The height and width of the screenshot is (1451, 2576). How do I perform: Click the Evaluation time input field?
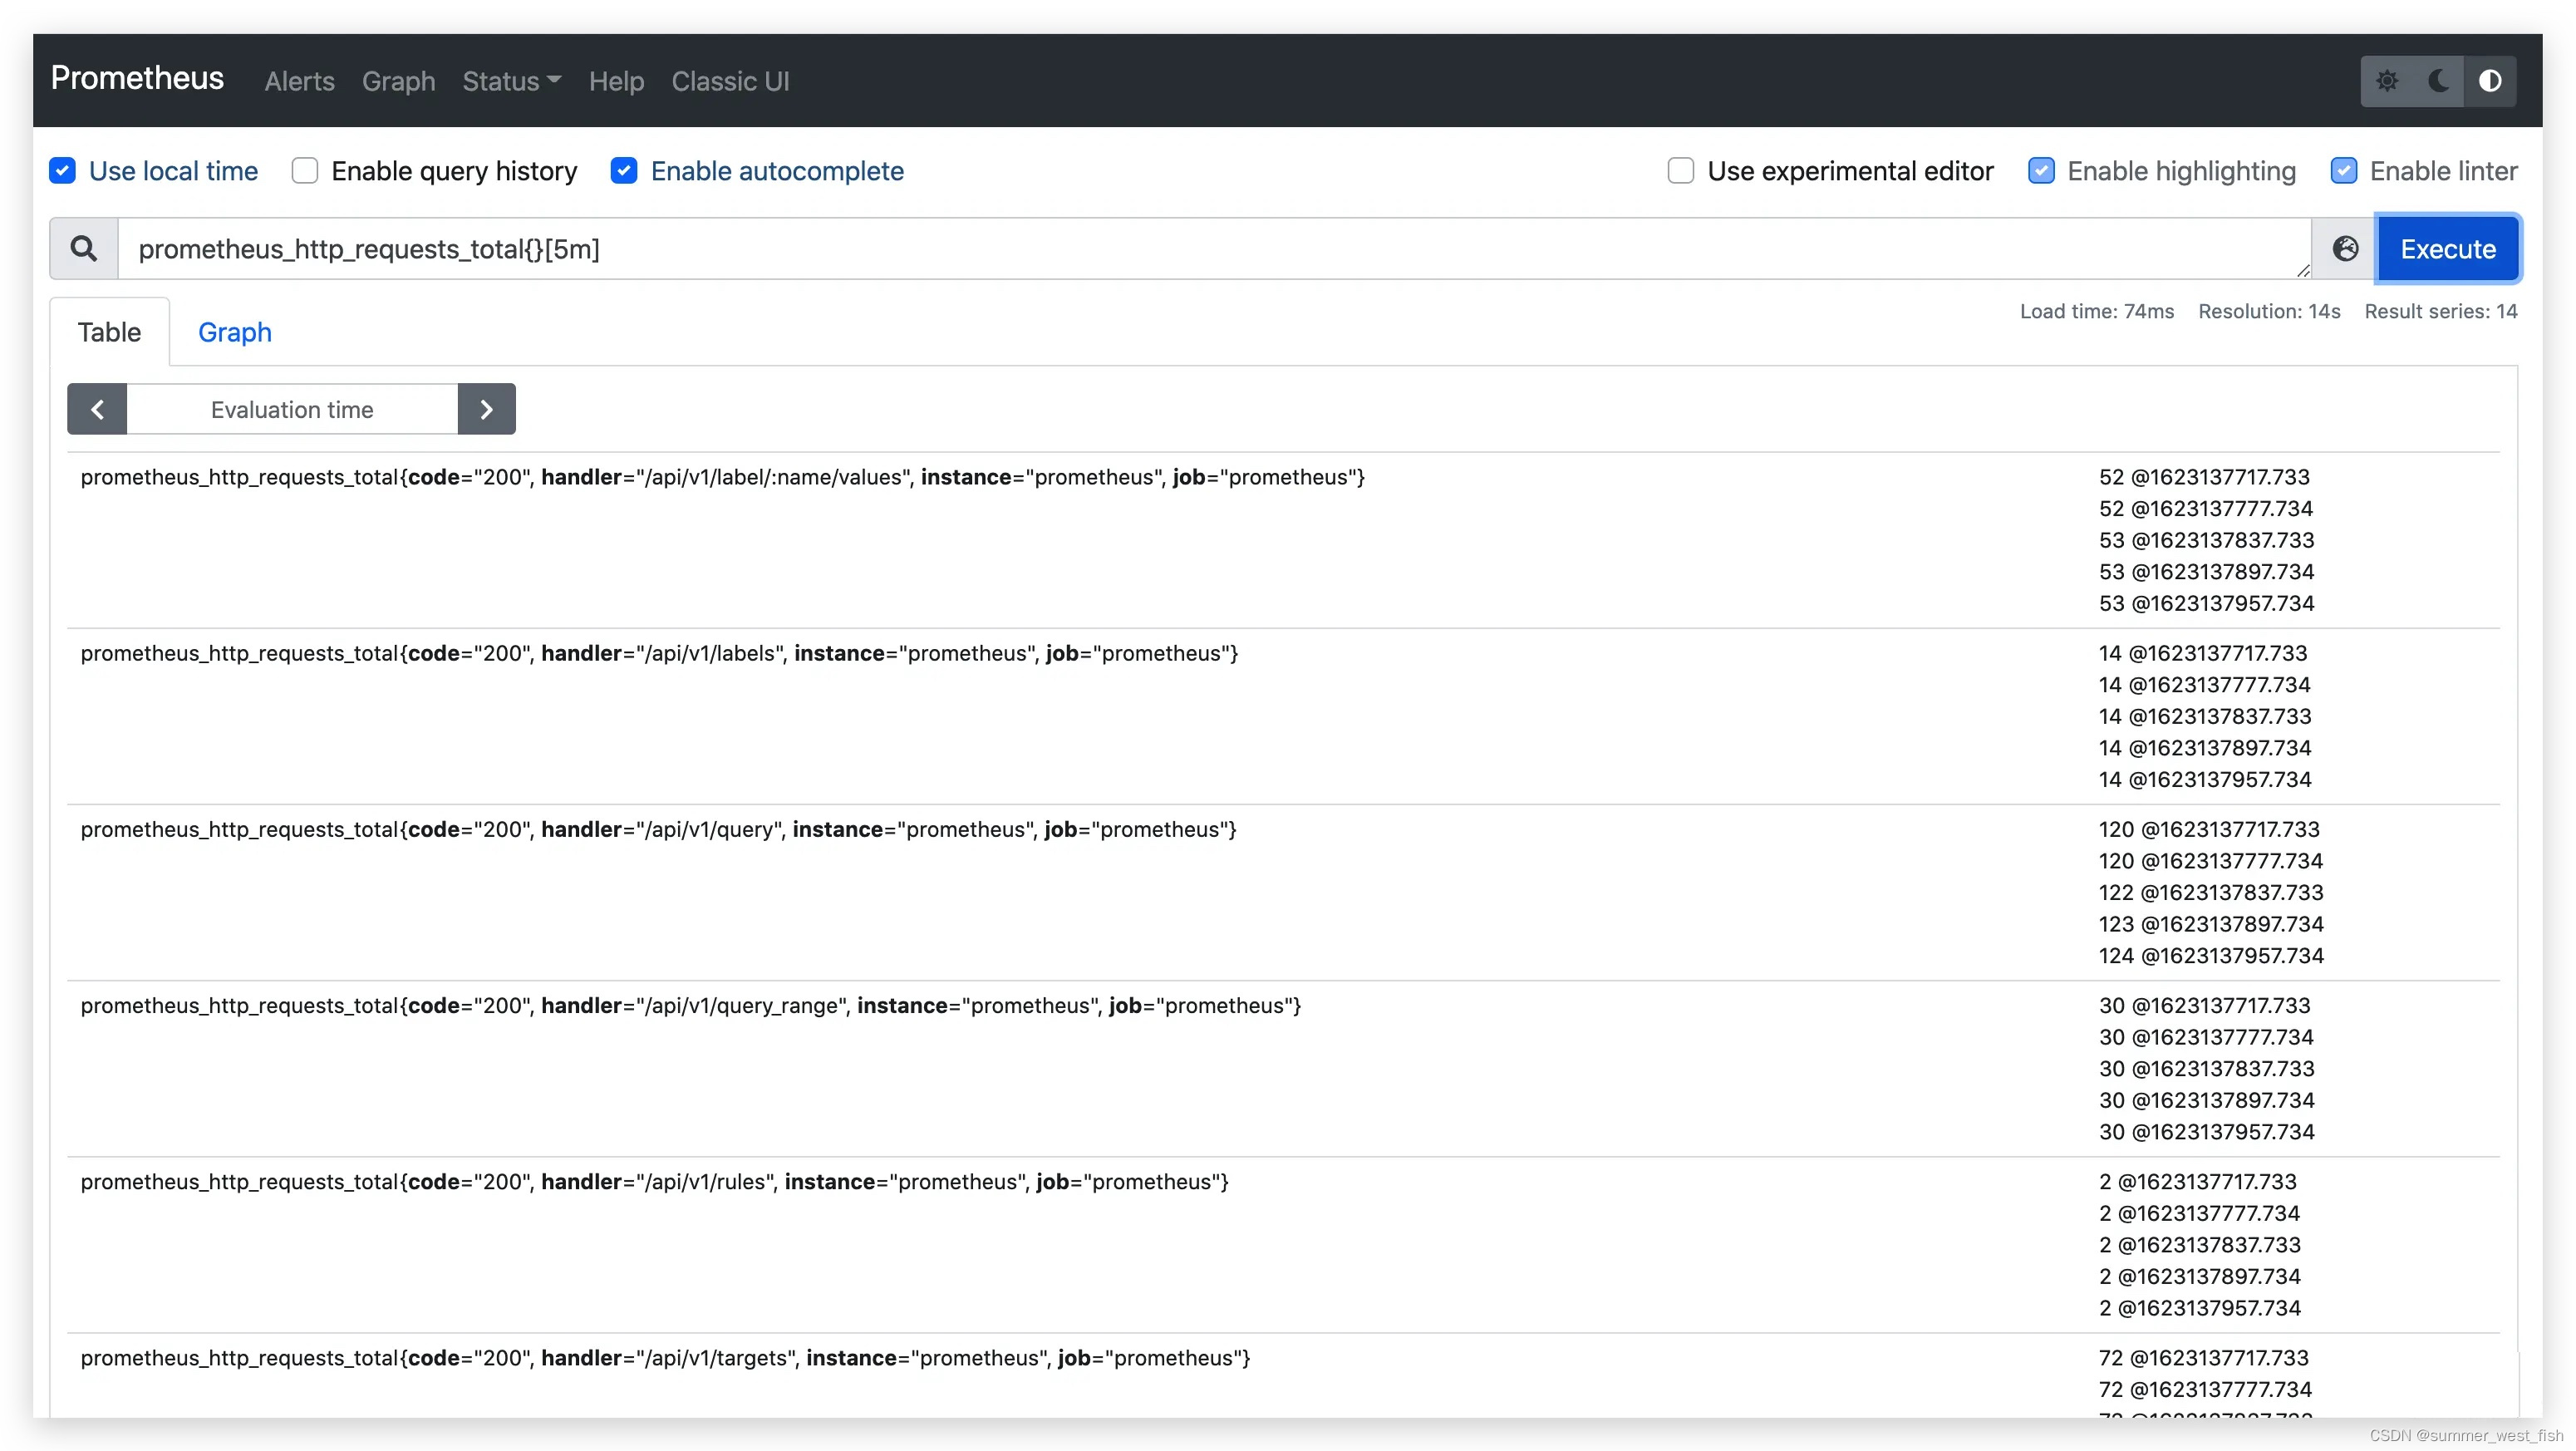[x=292, y=409]
